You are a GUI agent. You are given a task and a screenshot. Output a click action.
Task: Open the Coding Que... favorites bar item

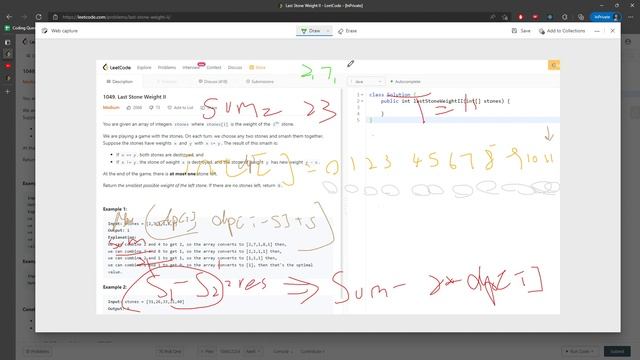[19, 28]
